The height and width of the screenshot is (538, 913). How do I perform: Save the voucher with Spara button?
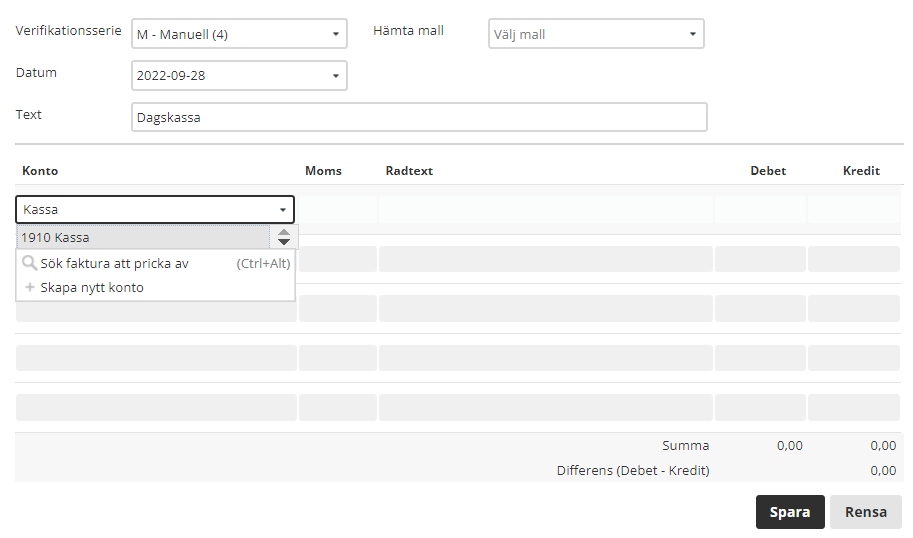coord(790,512)
